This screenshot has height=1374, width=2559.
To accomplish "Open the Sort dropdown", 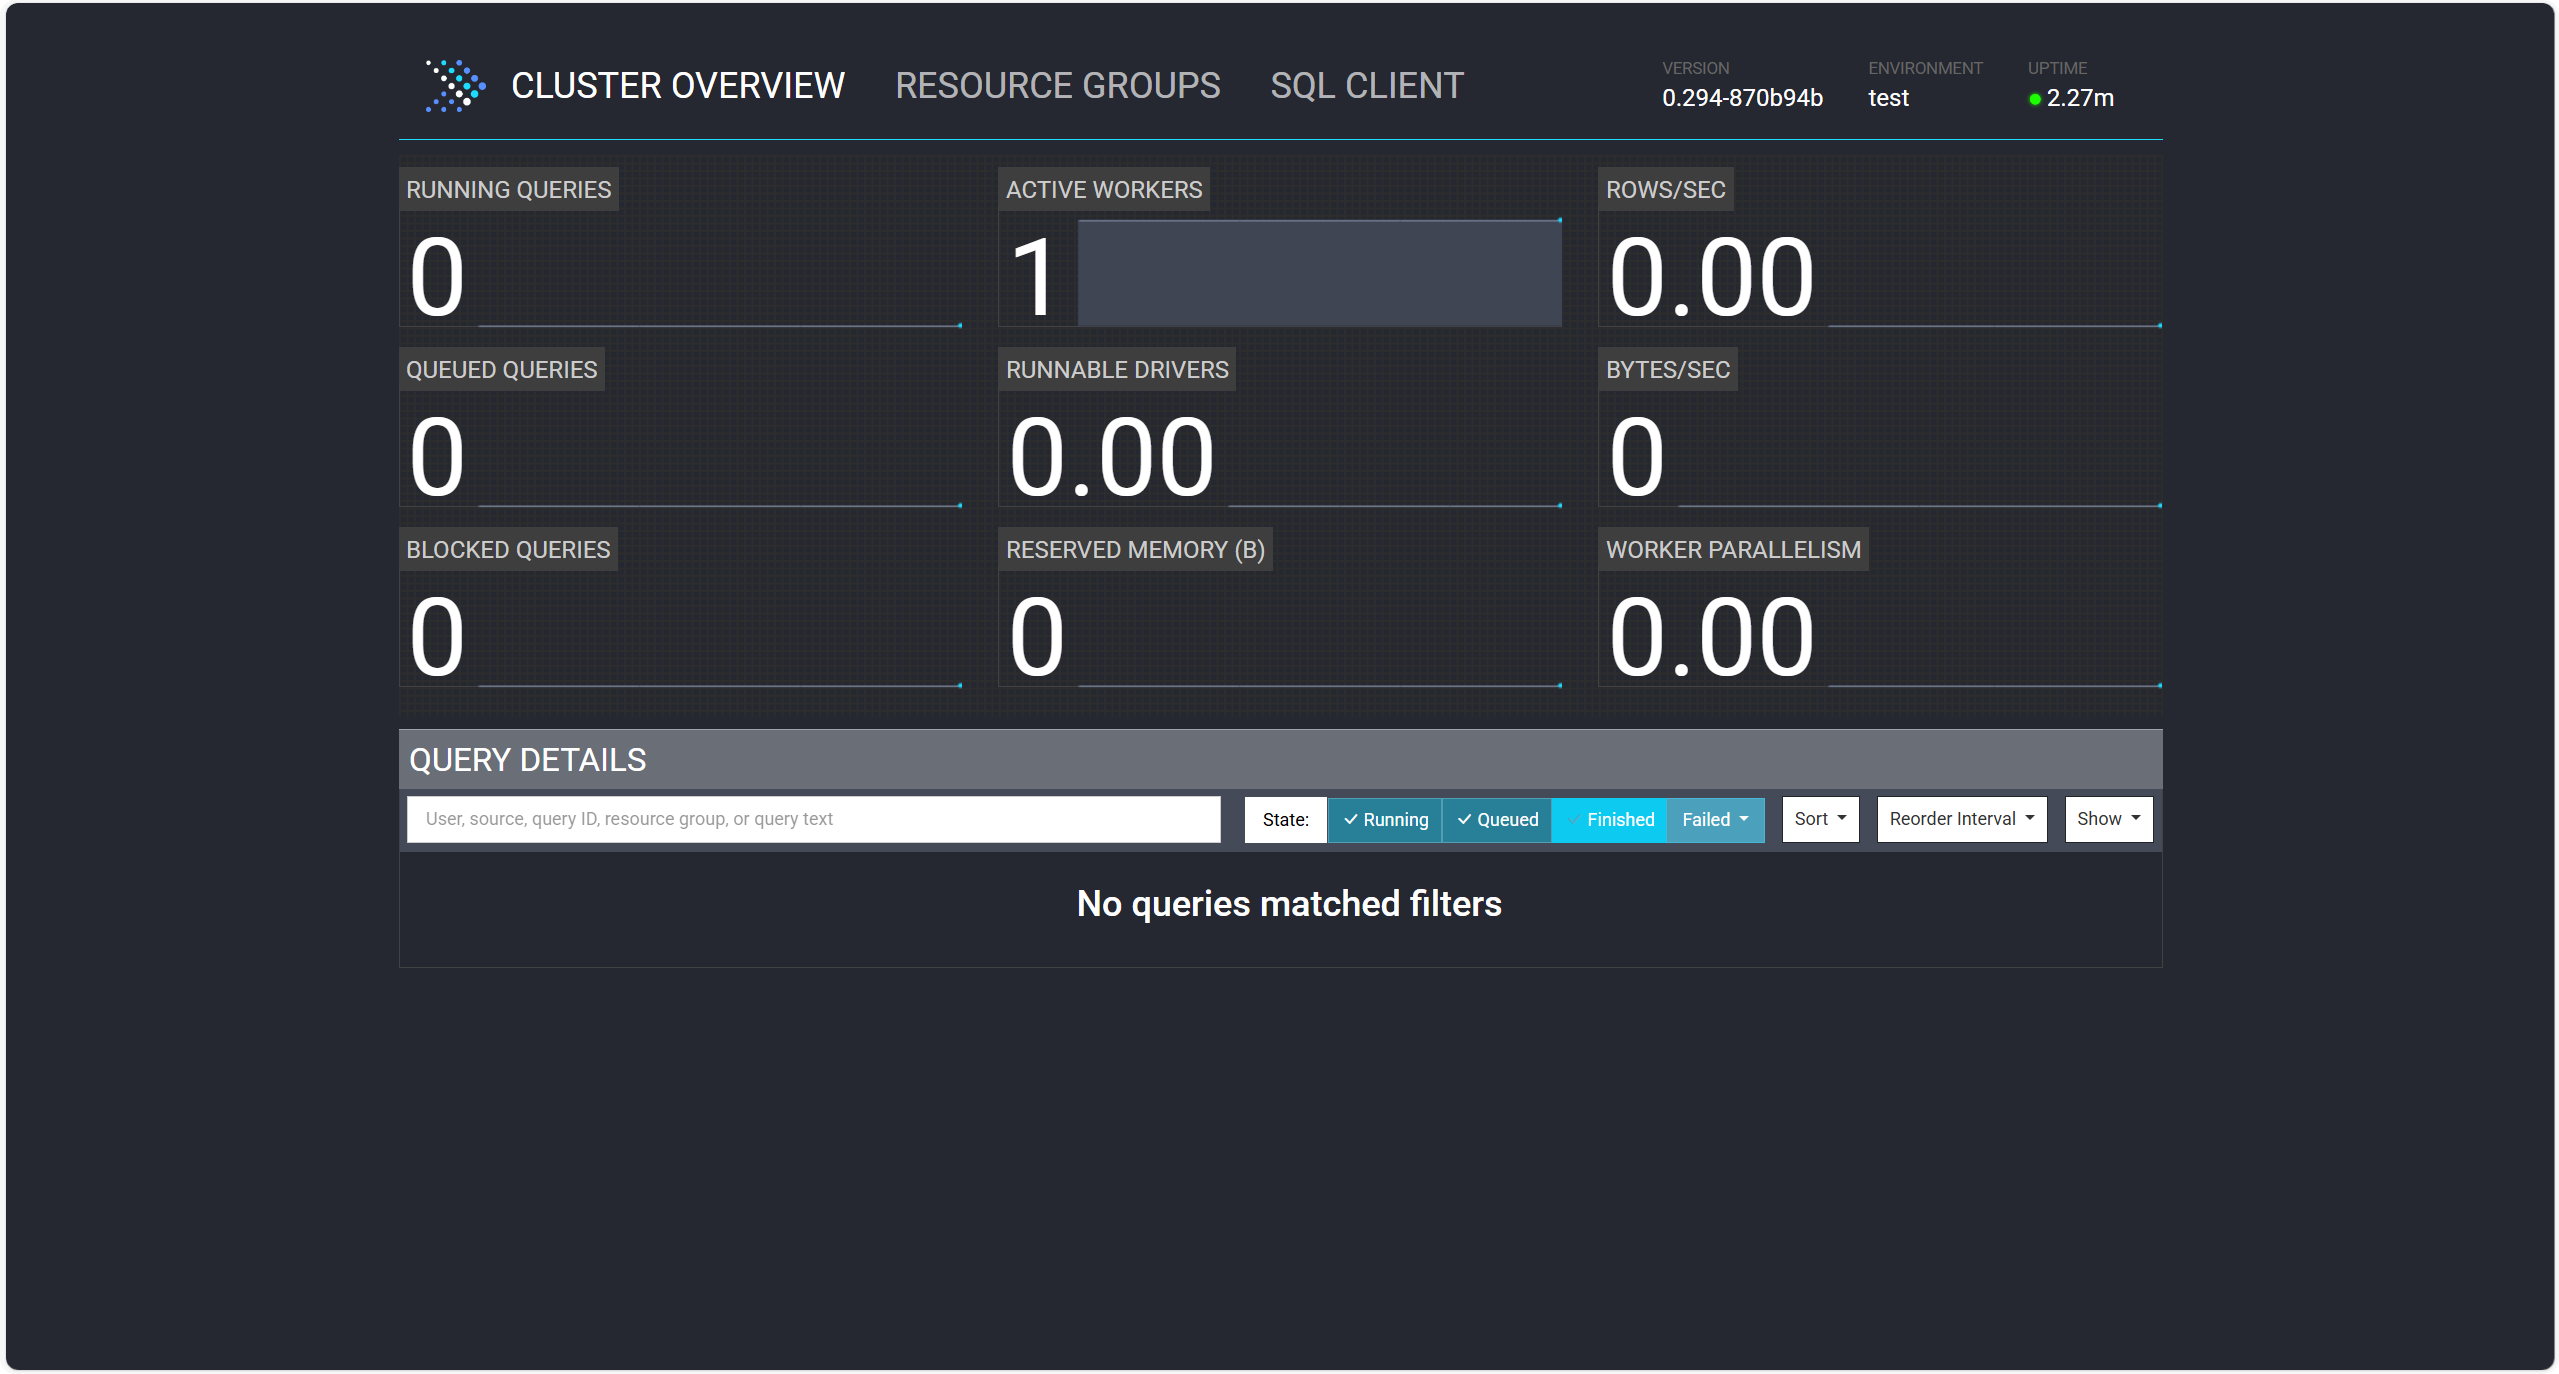I will point(1819,819).
